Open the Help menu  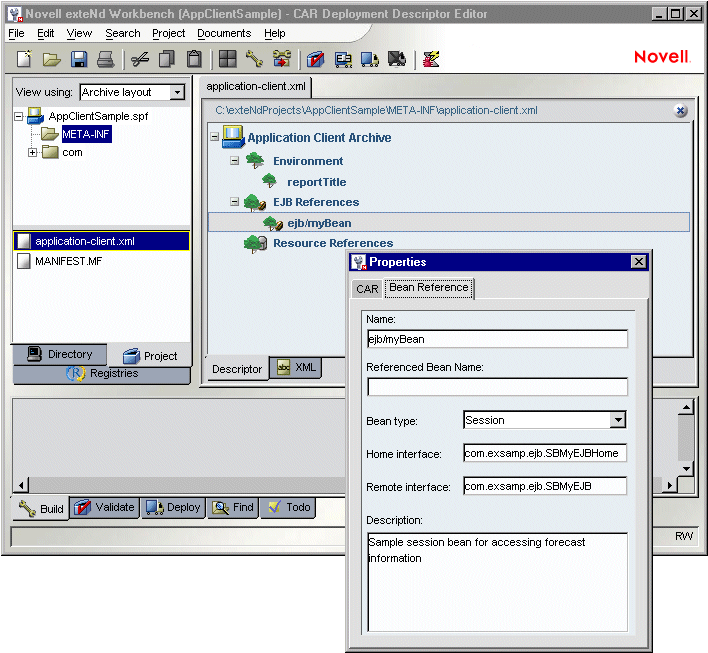point(275,33)
